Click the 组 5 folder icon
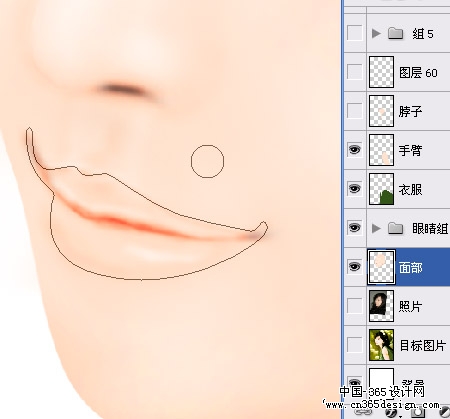 396,33
